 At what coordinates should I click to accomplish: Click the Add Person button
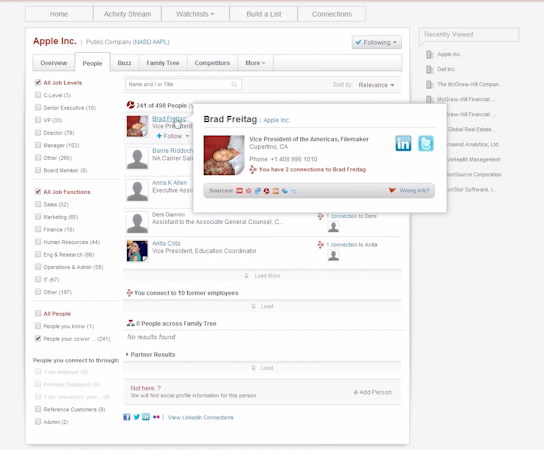(372, 392)
